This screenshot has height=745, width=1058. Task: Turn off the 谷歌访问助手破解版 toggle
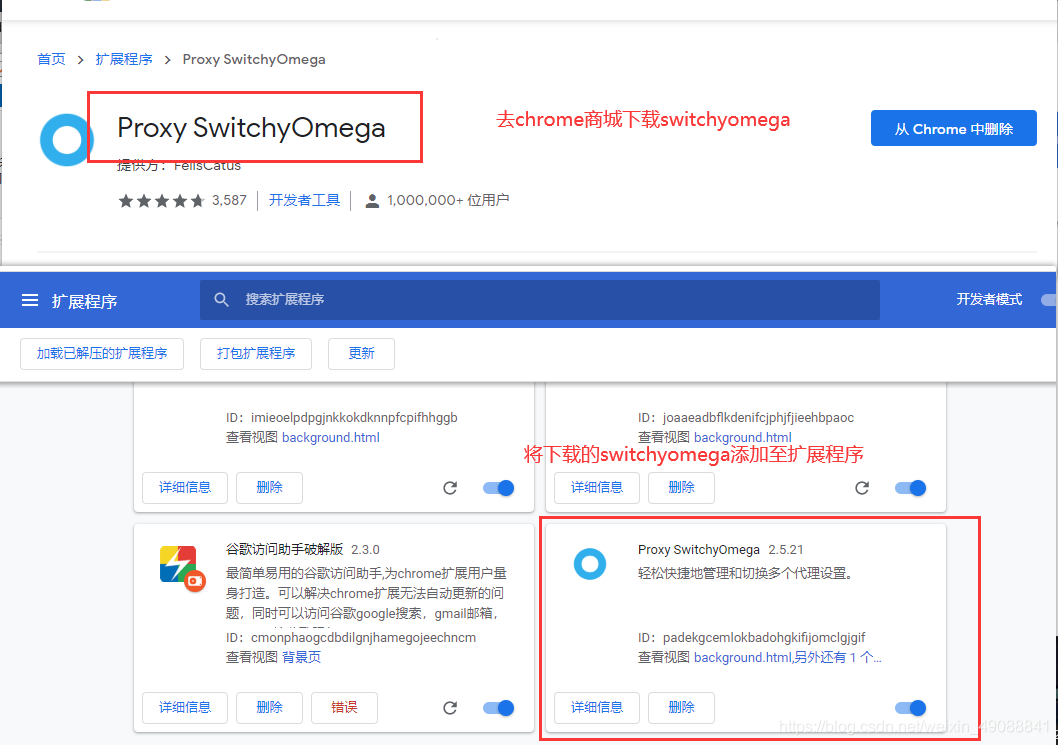tap(499, 708)
